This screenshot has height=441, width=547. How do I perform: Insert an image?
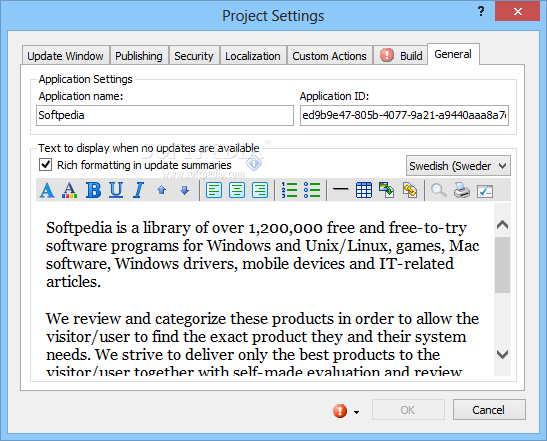(x=387, y=190)
